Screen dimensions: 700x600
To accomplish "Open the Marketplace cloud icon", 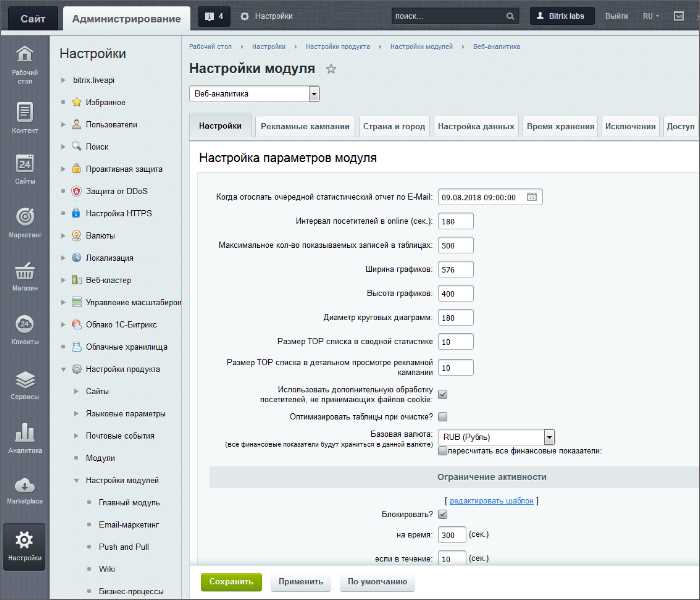I will point(25,485).
